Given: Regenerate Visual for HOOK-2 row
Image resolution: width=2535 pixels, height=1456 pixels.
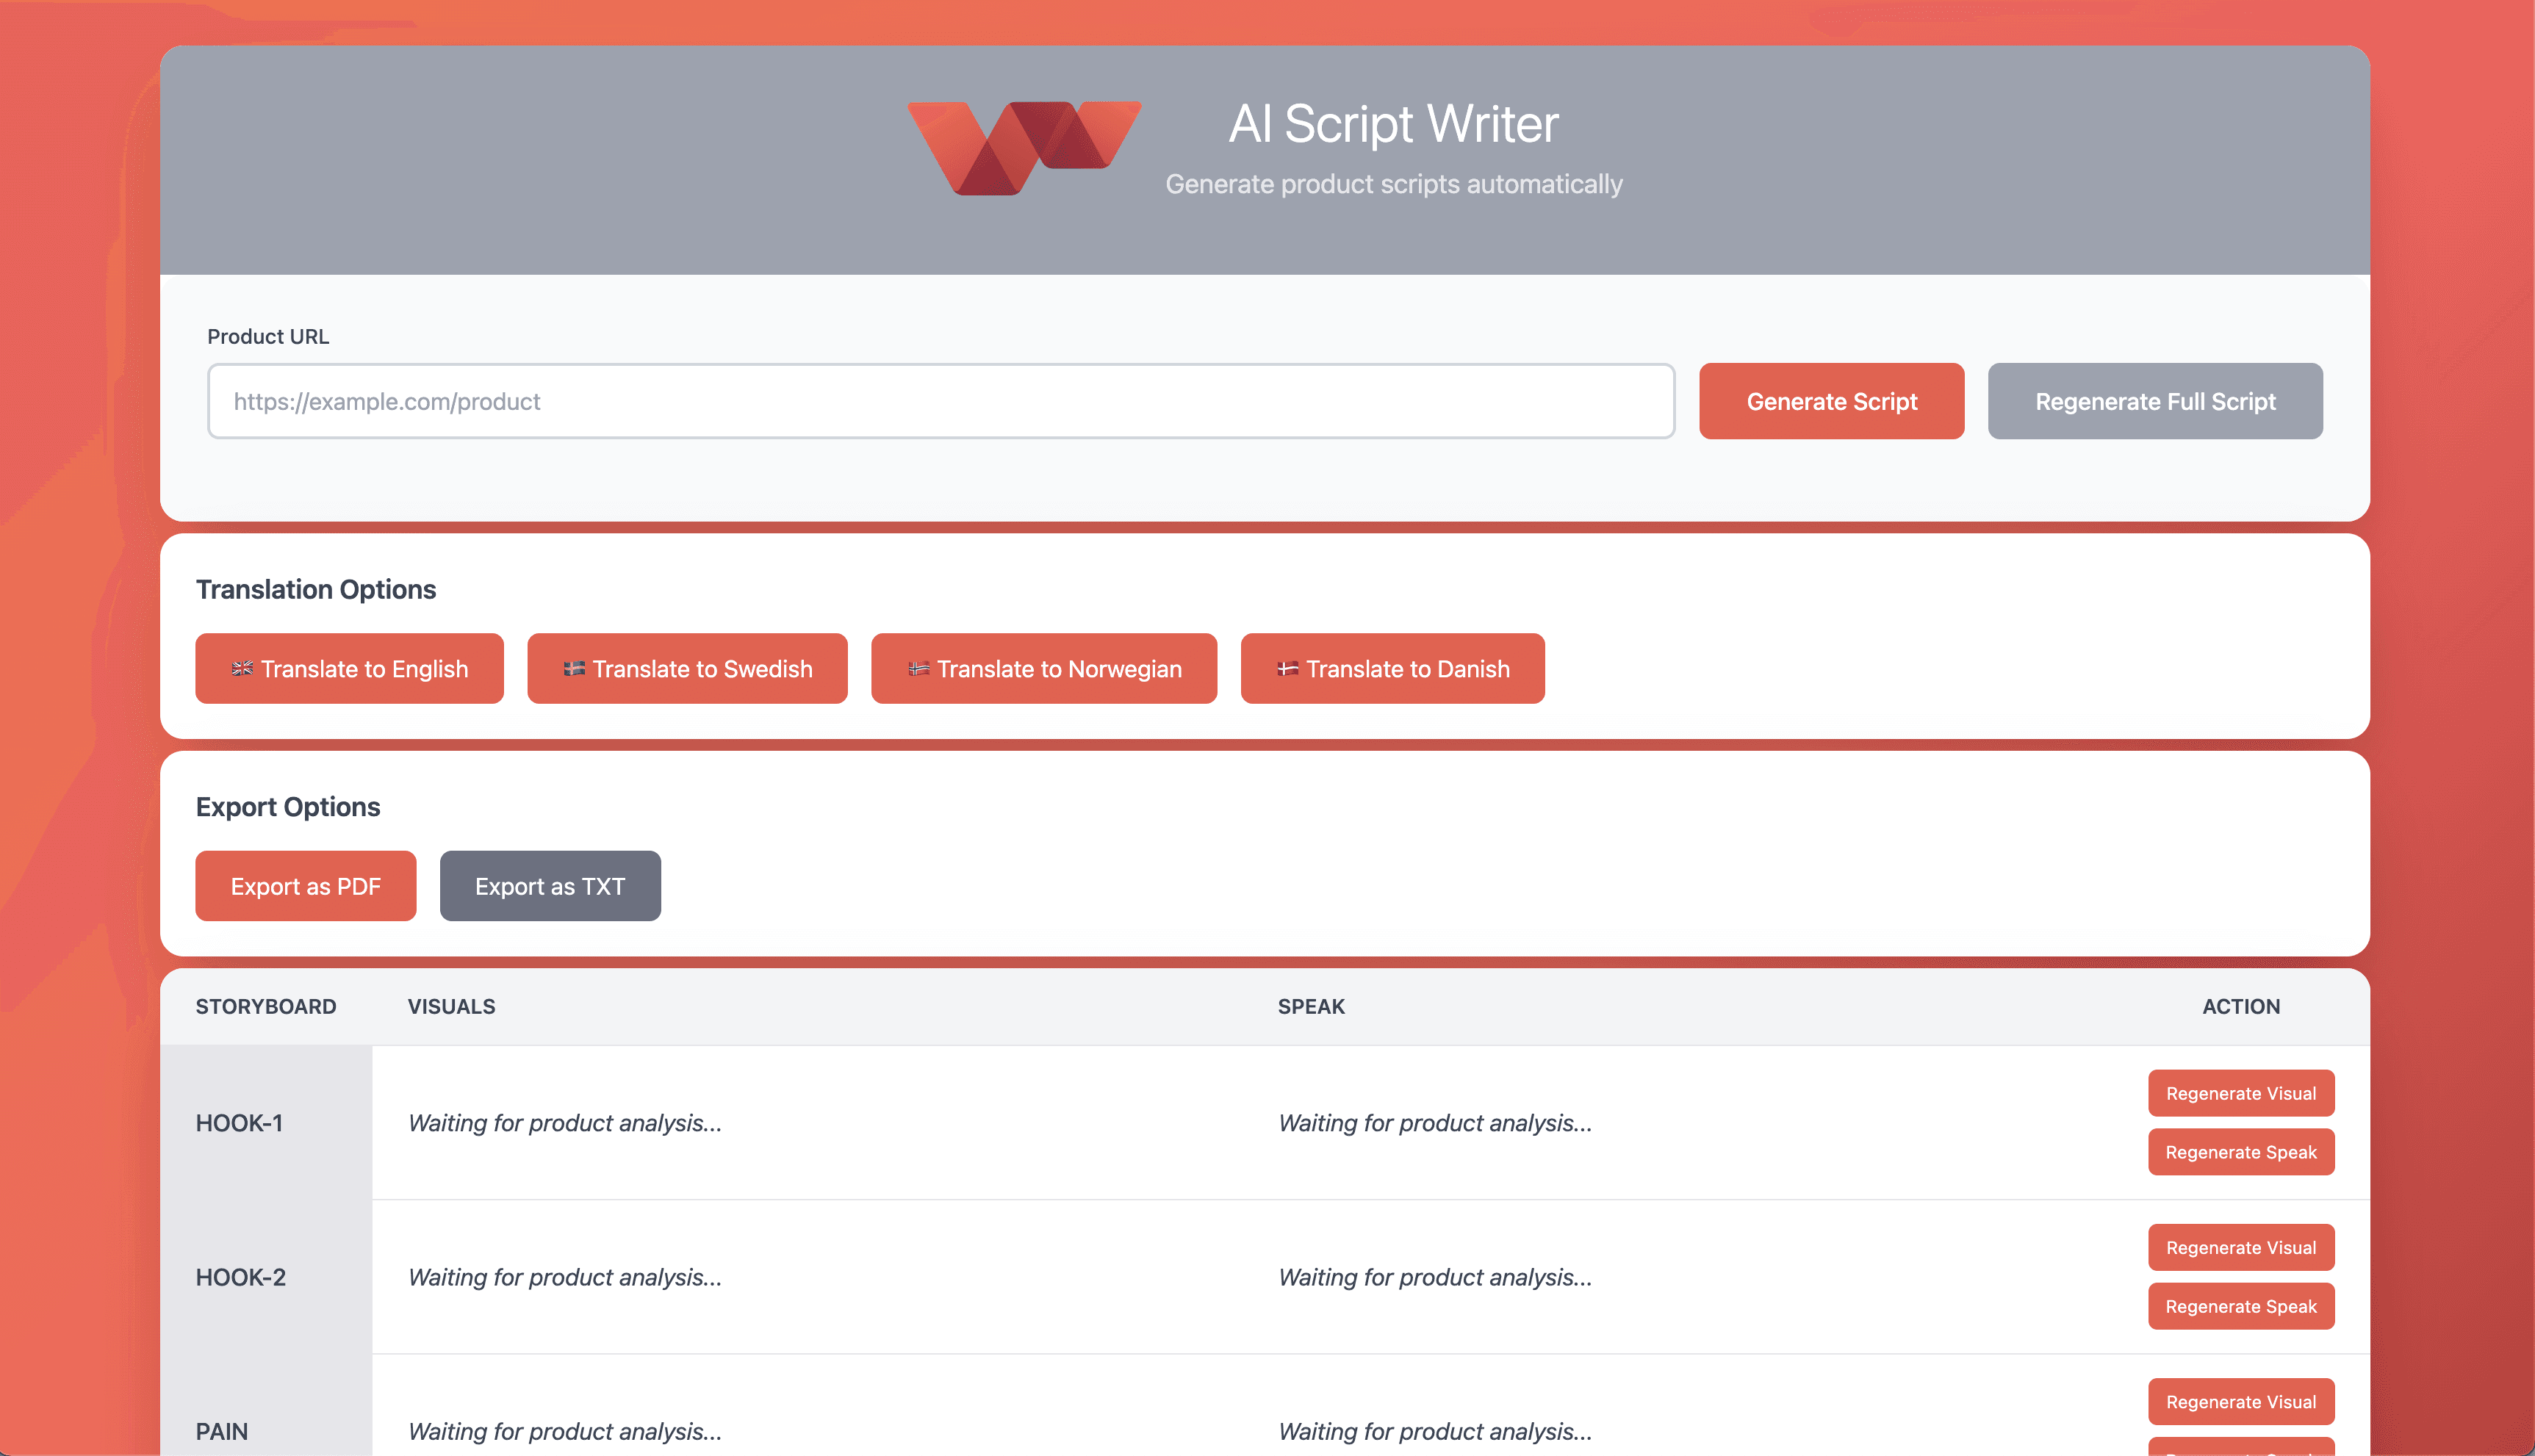Looking at the screenshot, I should [x=2240, y=1247].
